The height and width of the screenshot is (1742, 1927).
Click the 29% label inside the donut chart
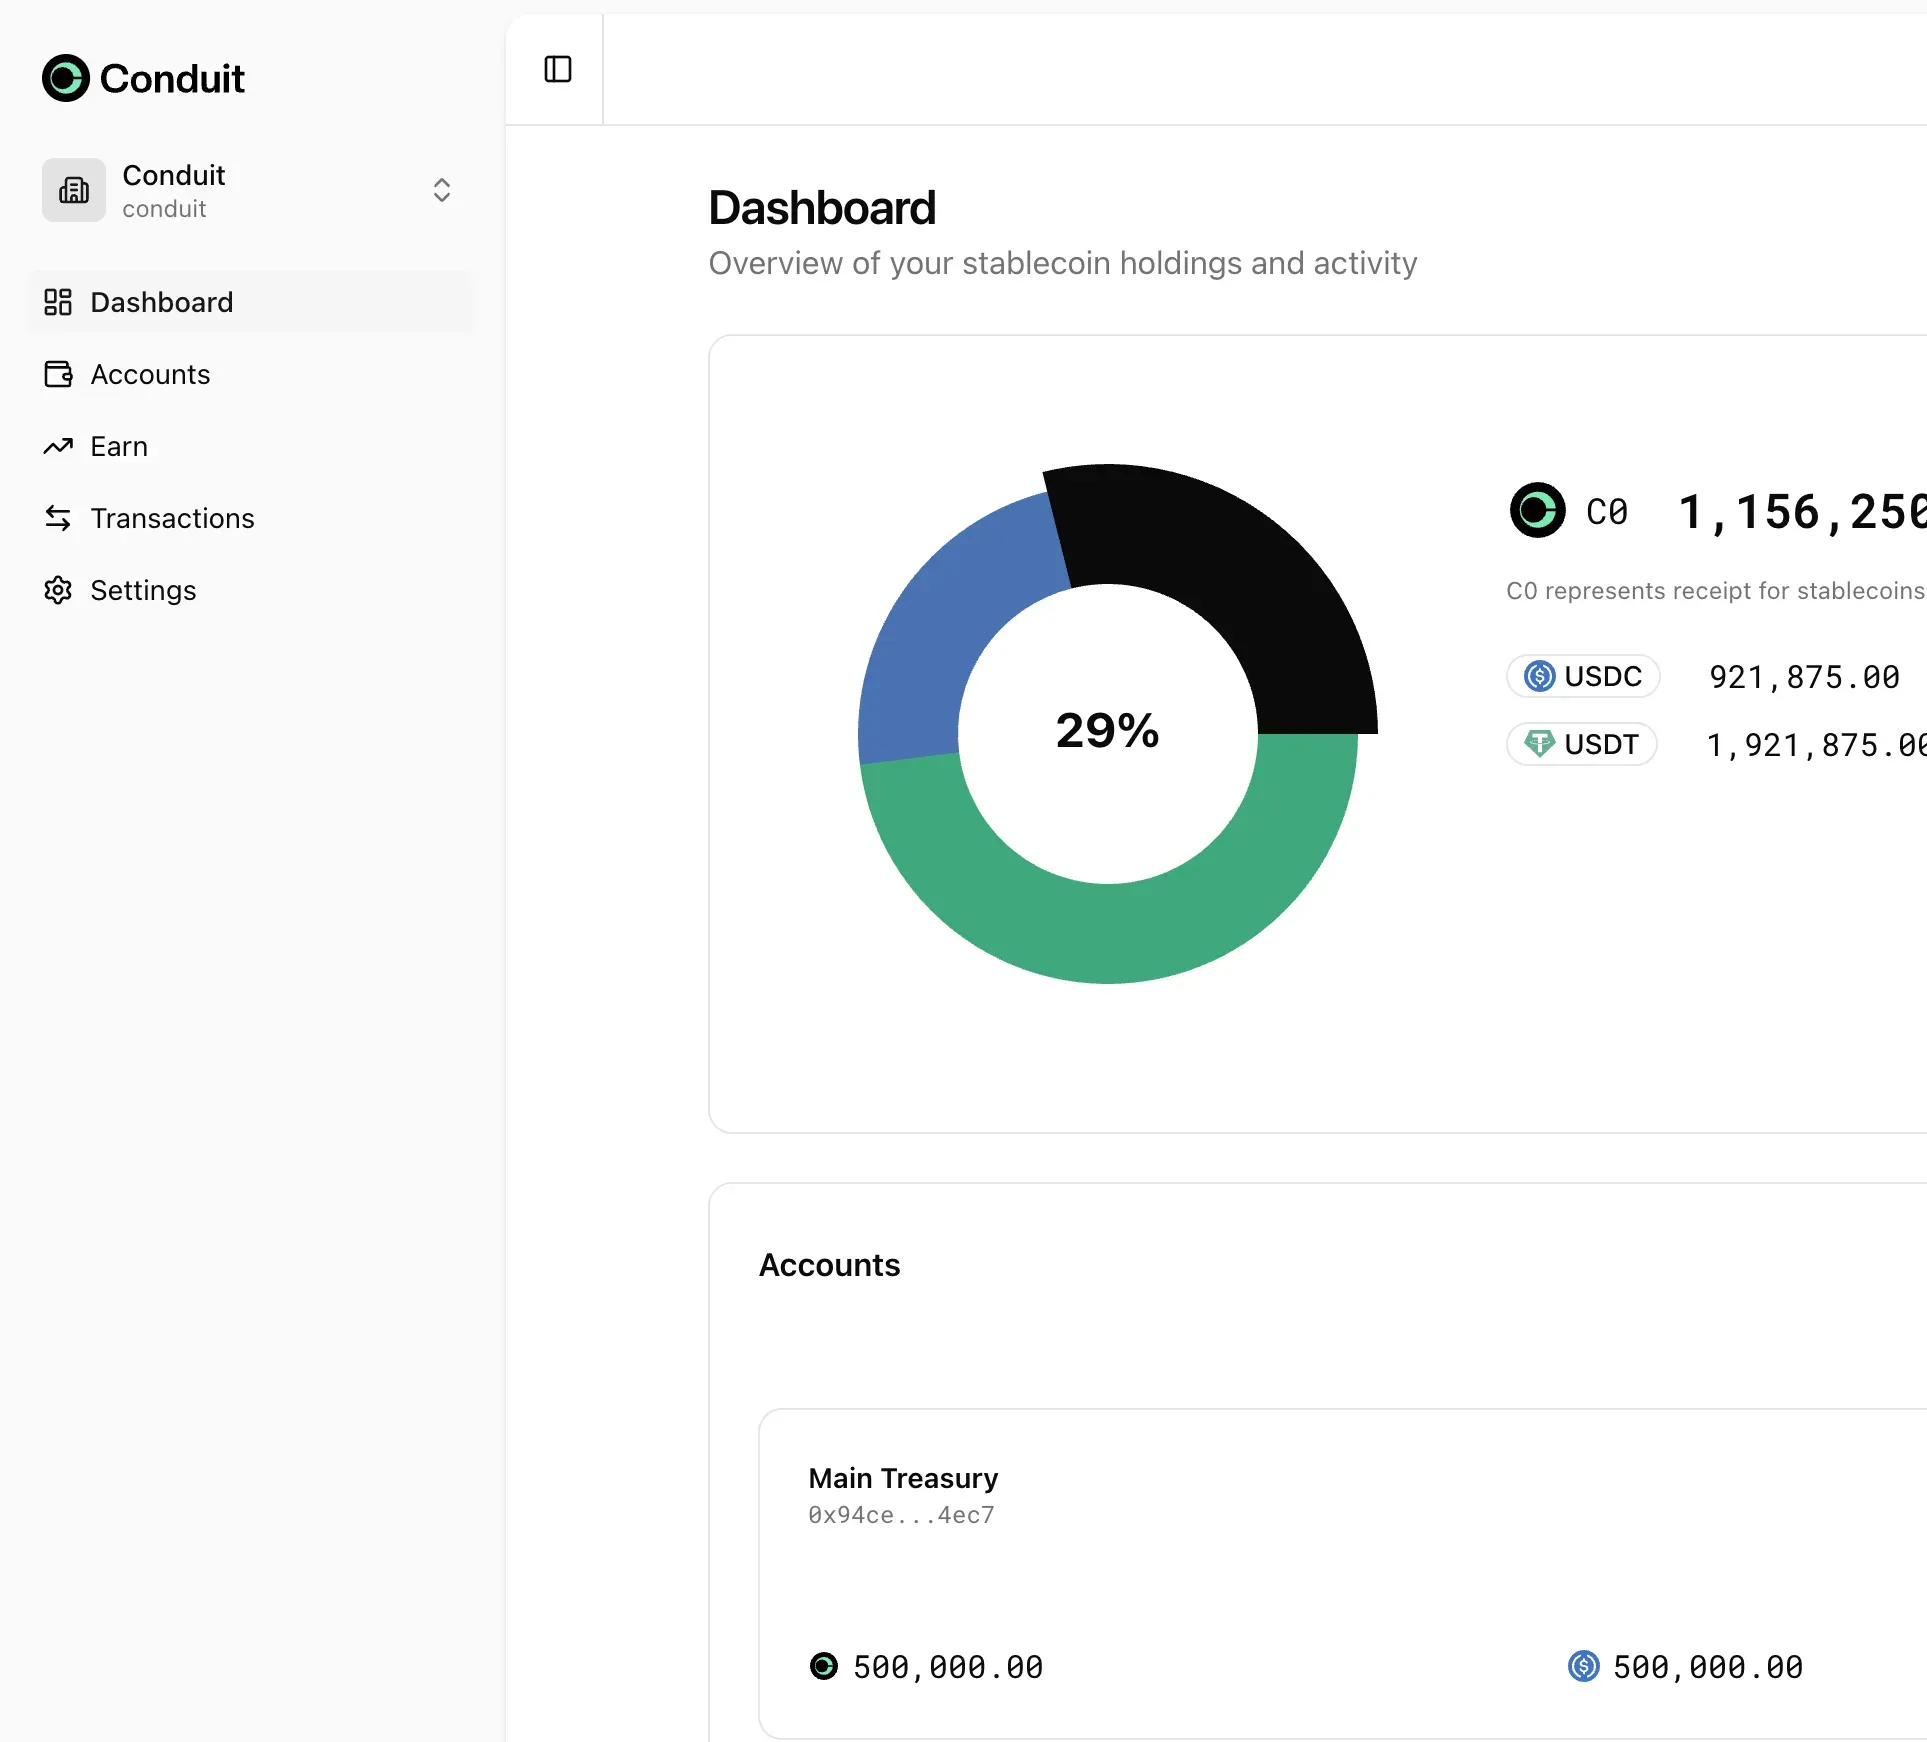[1107, 730]
